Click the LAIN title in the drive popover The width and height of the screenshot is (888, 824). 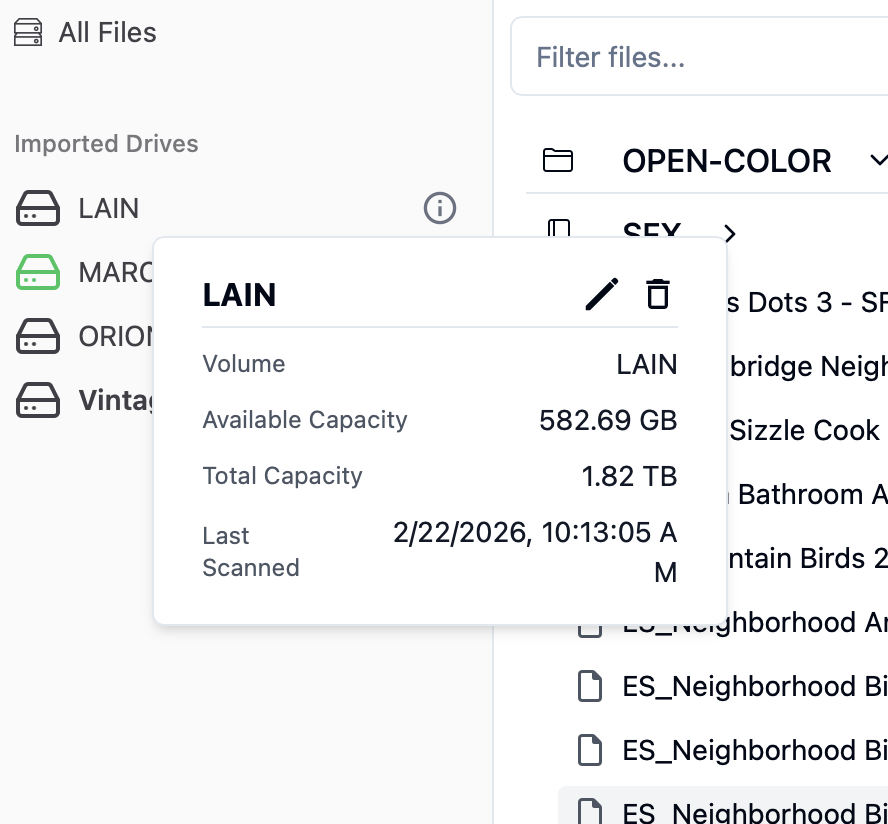[240, 294]
